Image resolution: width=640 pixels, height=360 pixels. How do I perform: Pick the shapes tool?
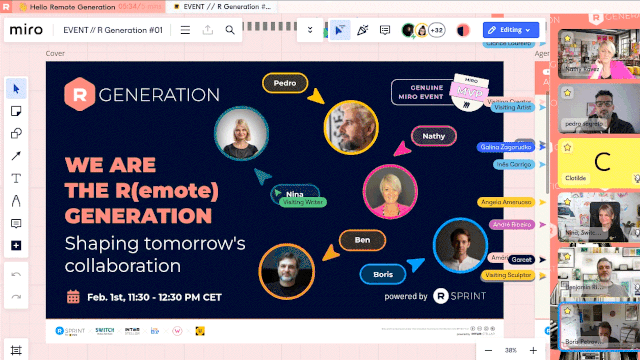[16, 133]
